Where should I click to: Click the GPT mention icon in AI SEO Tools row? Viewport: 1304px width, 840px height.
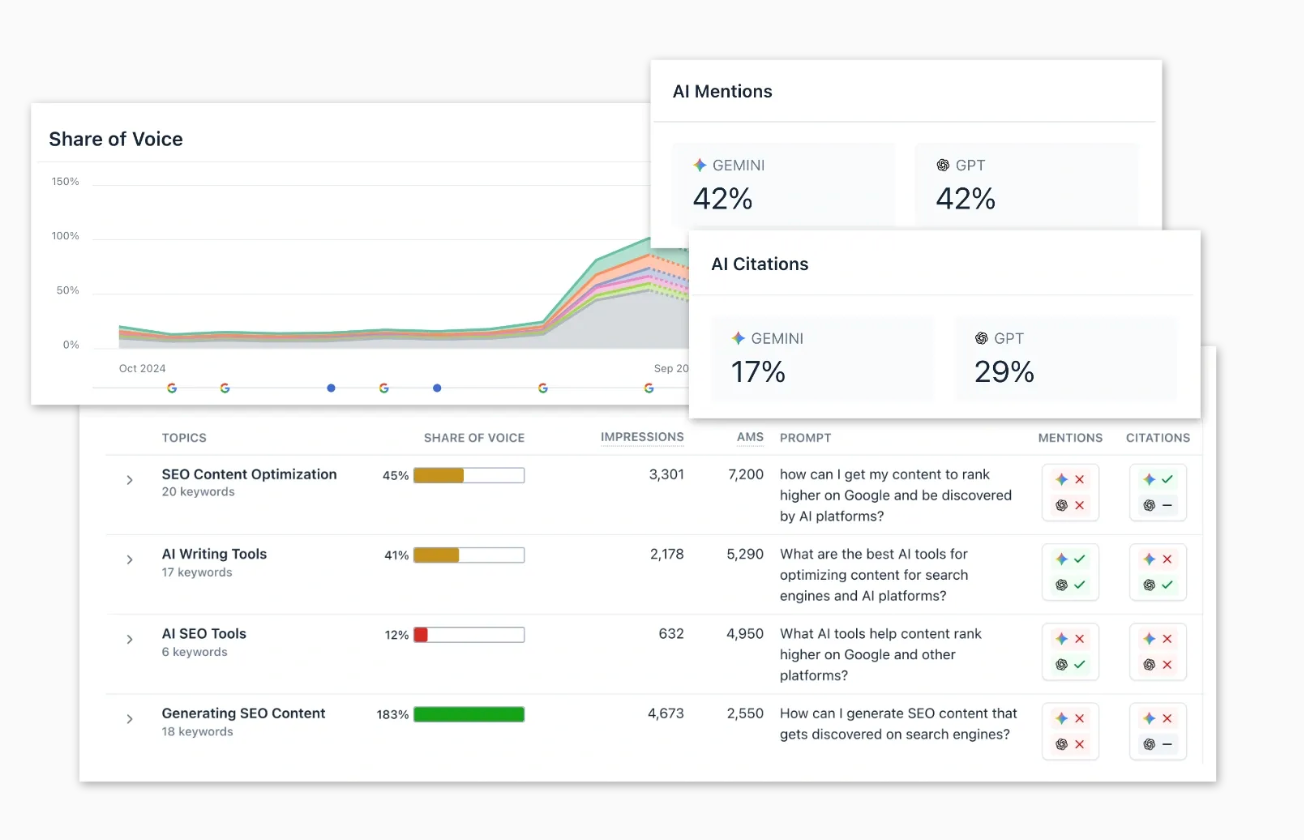pos(1063,665)
